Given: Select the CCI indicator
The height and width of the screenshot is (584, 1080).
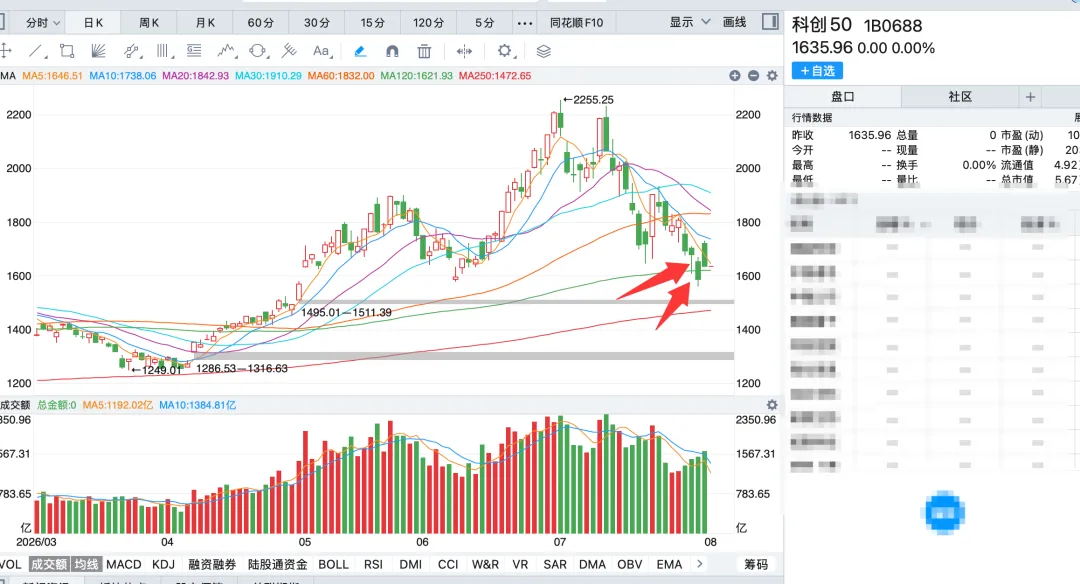Looking at the screenshot, I should (x=448, y=564).
